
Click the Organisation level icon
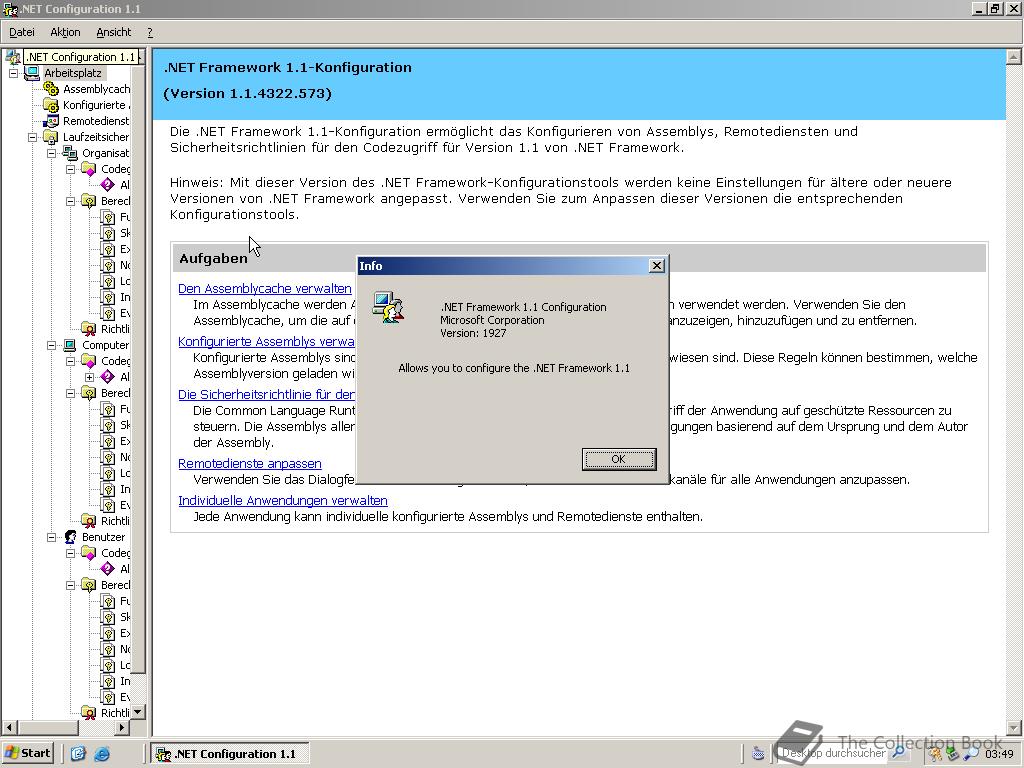70,153
